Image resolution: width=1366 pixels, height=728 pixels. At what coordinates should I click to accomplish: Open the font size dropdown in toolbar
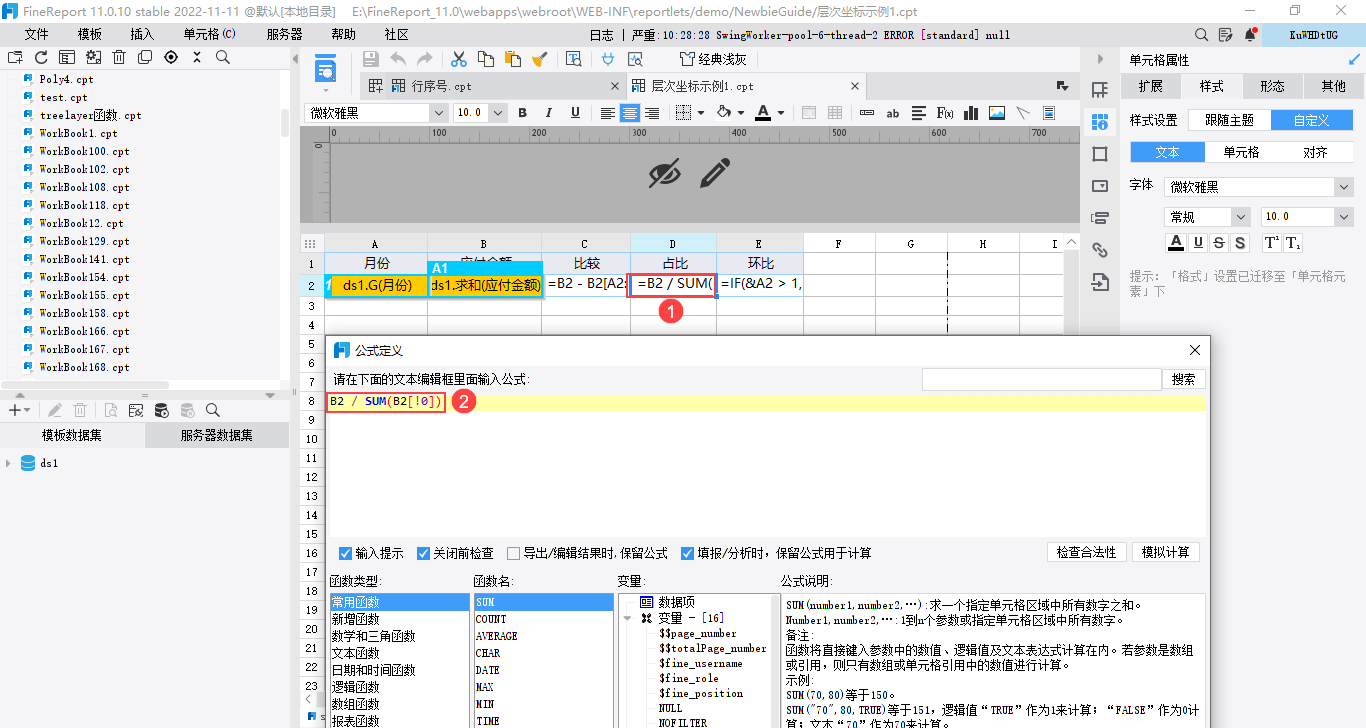coord(497,113)
